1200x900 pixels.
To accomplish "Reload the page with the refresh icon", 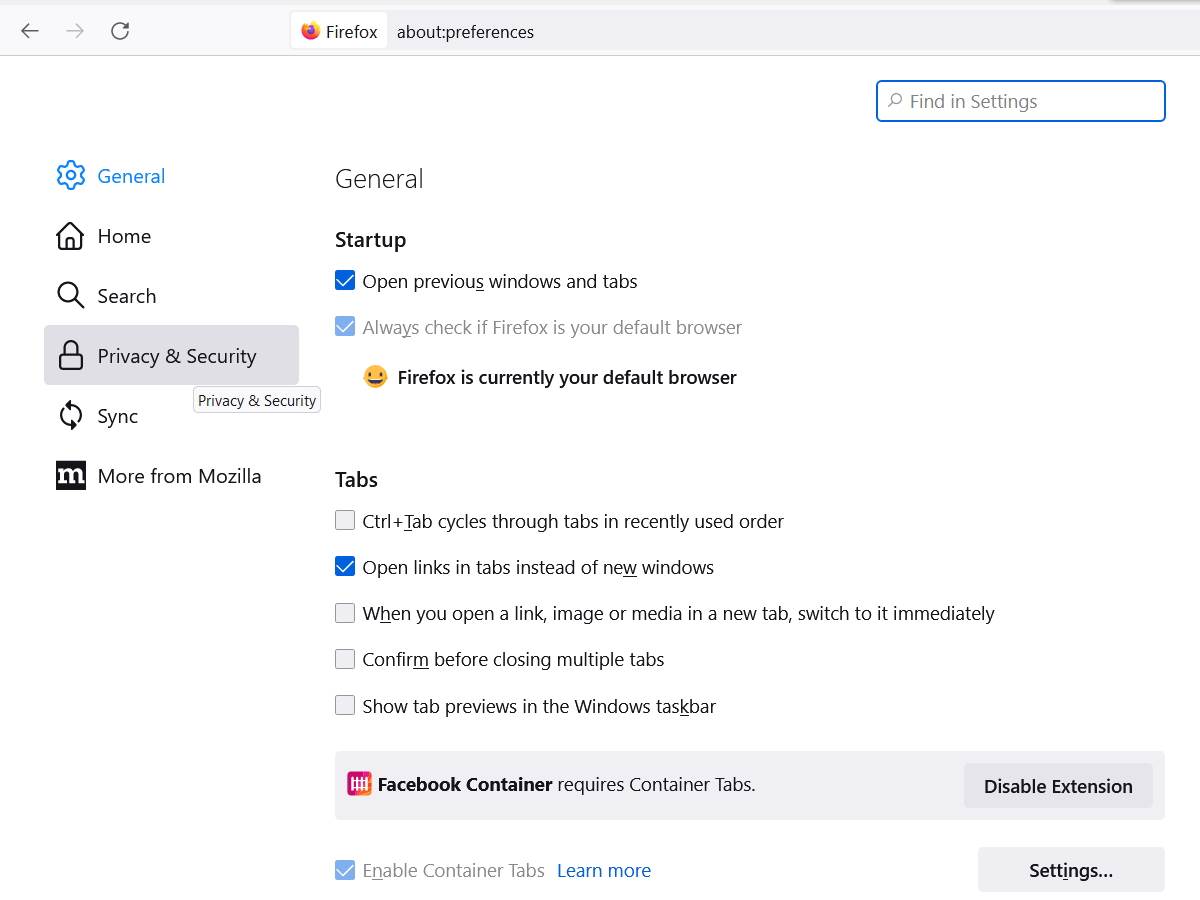I will tap(120, 31).
